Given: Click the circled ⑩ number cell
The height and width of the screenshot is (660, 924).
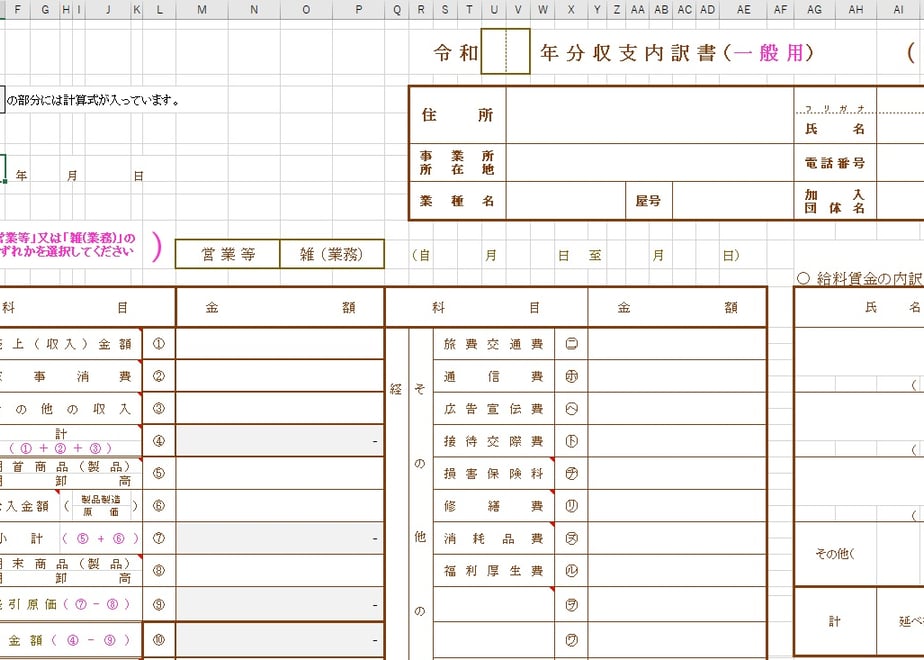Looking at the screenshot, I should click(x=159, y=640).
